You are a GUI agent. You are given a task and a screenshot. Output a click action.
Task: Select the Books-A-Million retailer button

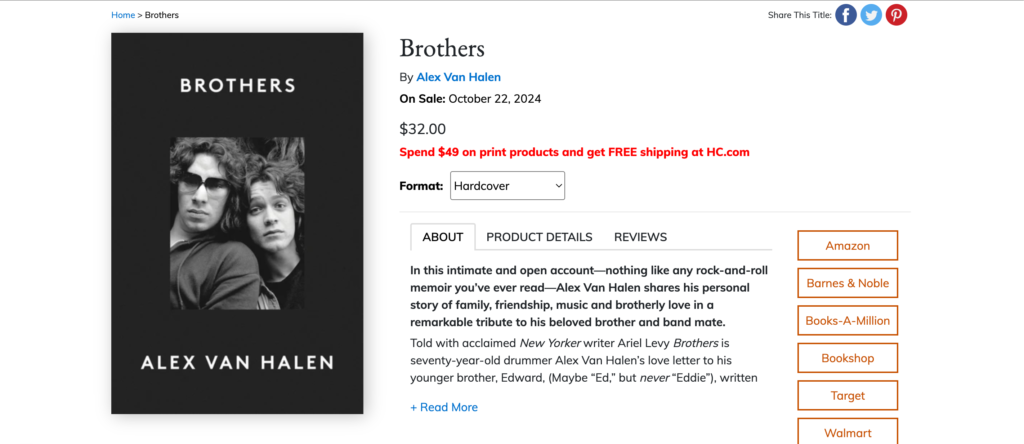(x=847, y=321)
